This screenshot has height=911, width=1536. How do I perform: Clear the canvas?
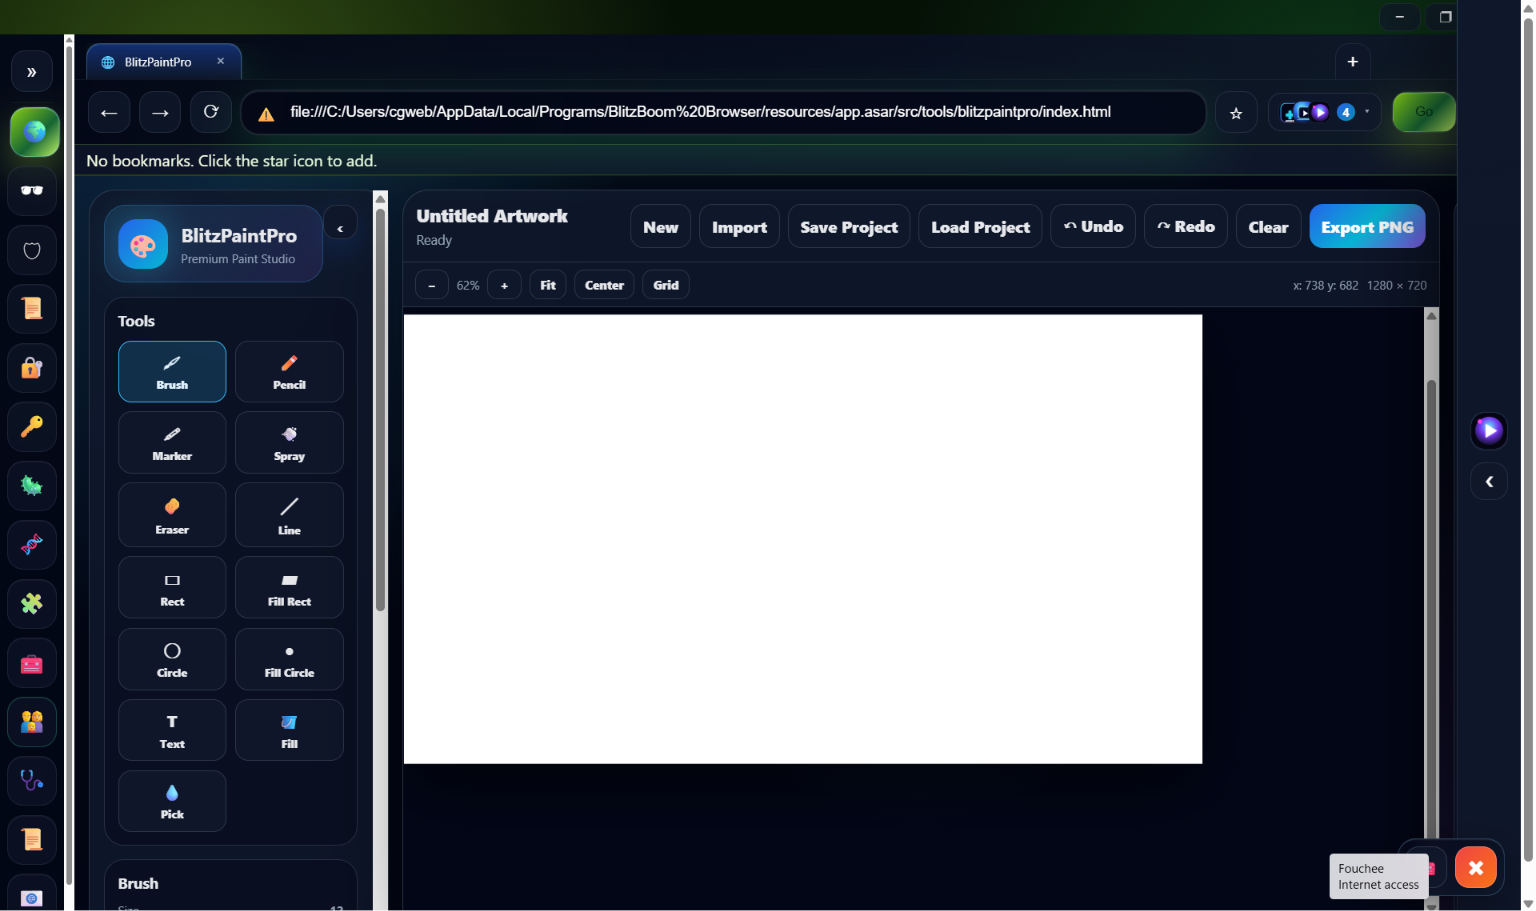1268,227
